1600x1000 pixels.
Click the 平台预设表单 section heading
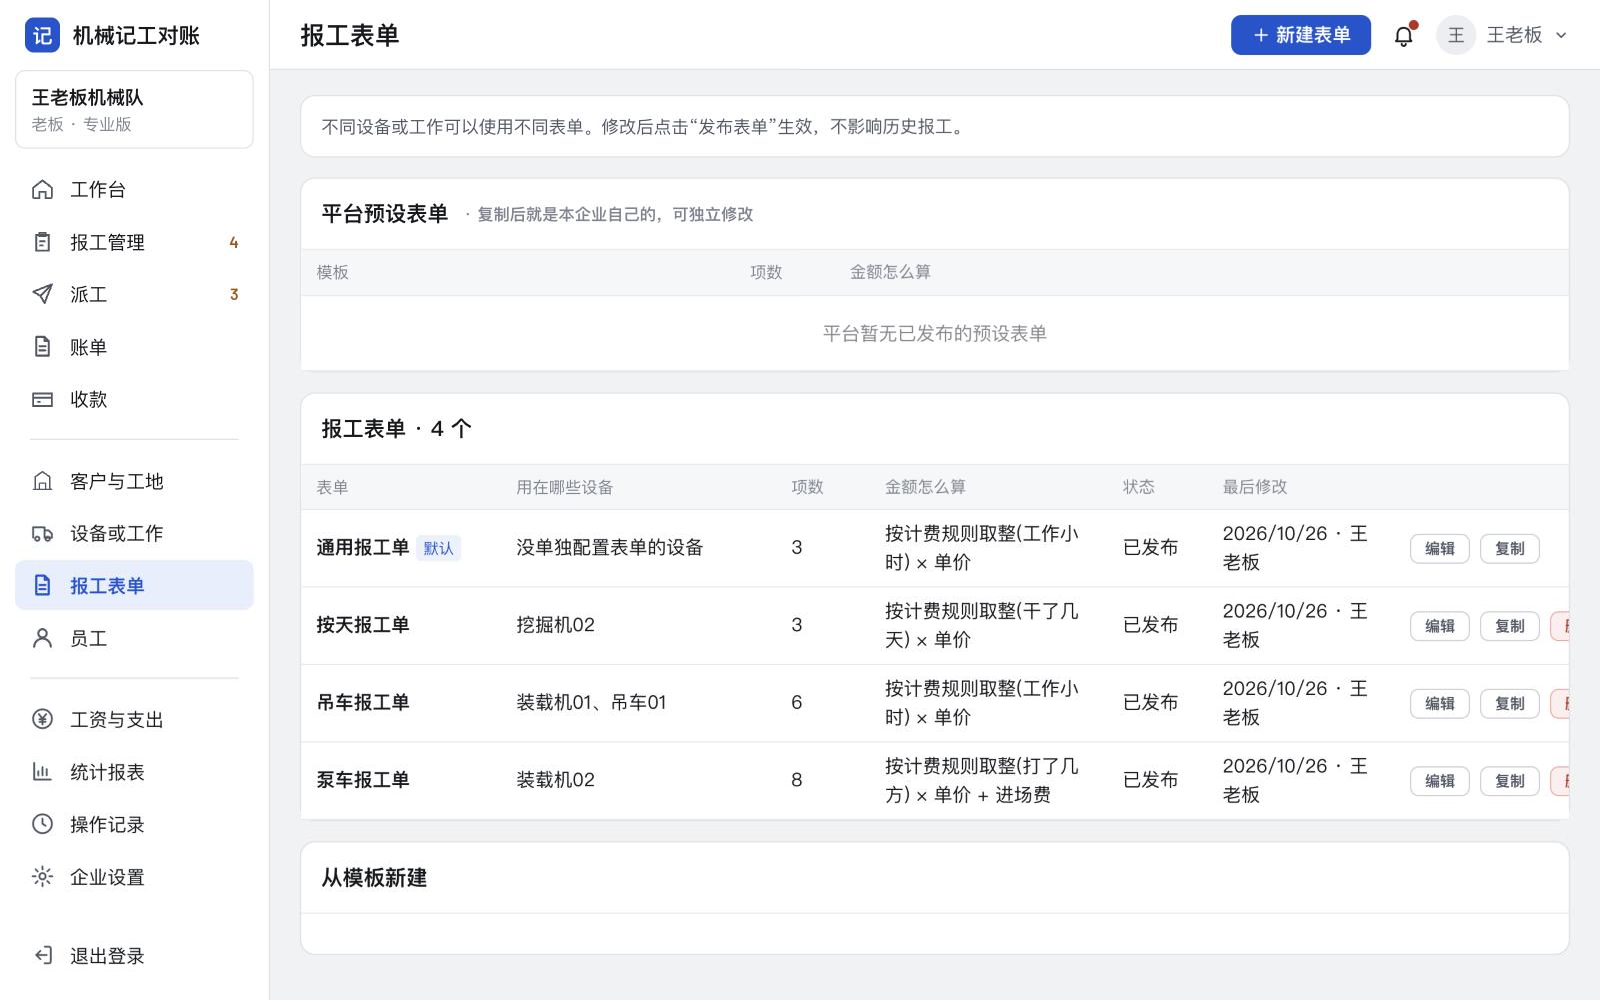384,213
